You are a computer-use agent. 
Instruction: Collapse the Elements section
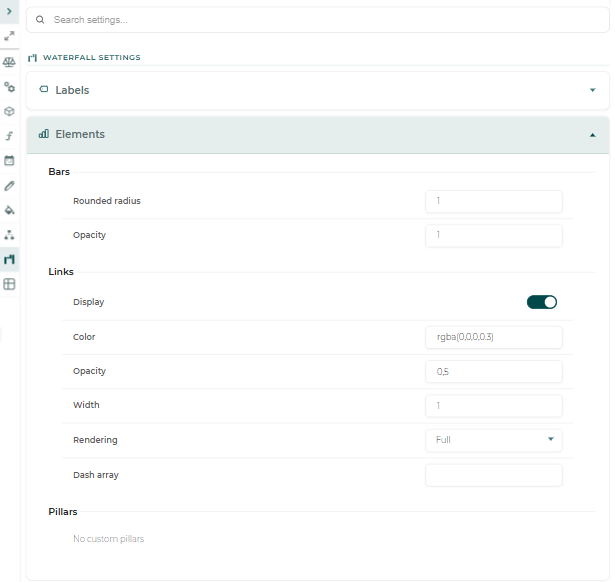point(318,135)
